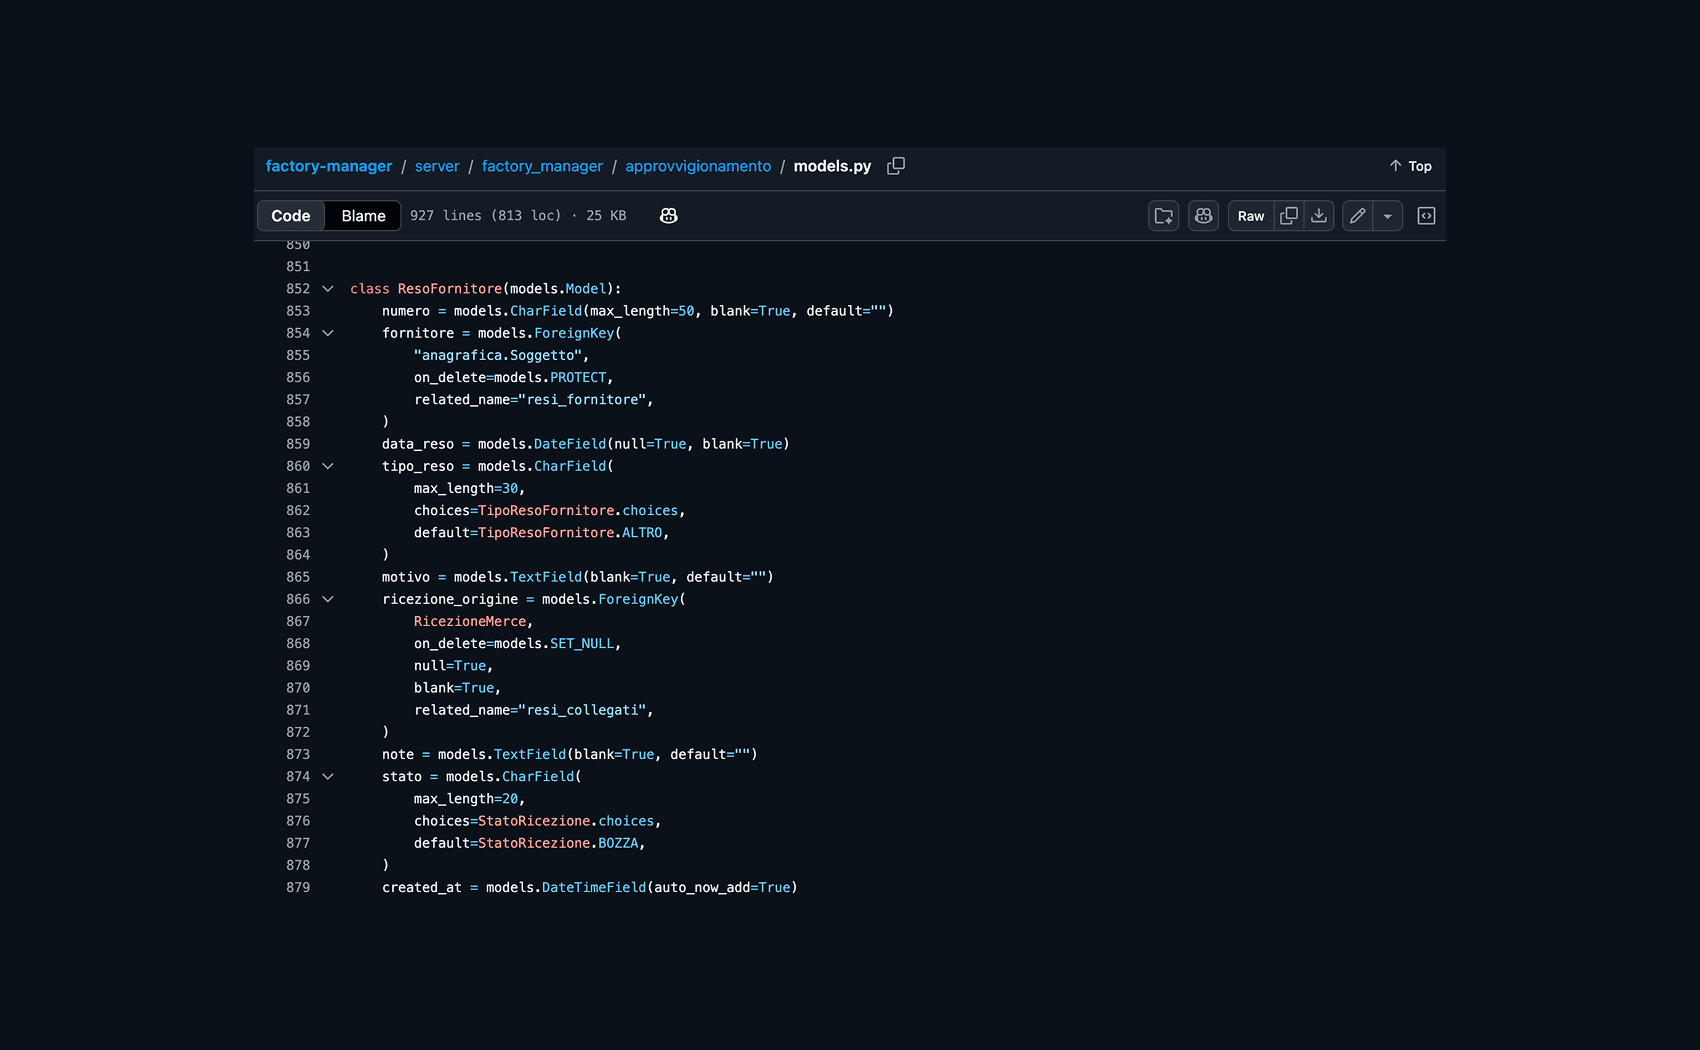This screenshot has width=1700, height=1050.
Task: Open the factory-manager repository link
Action: coord(329,166)
